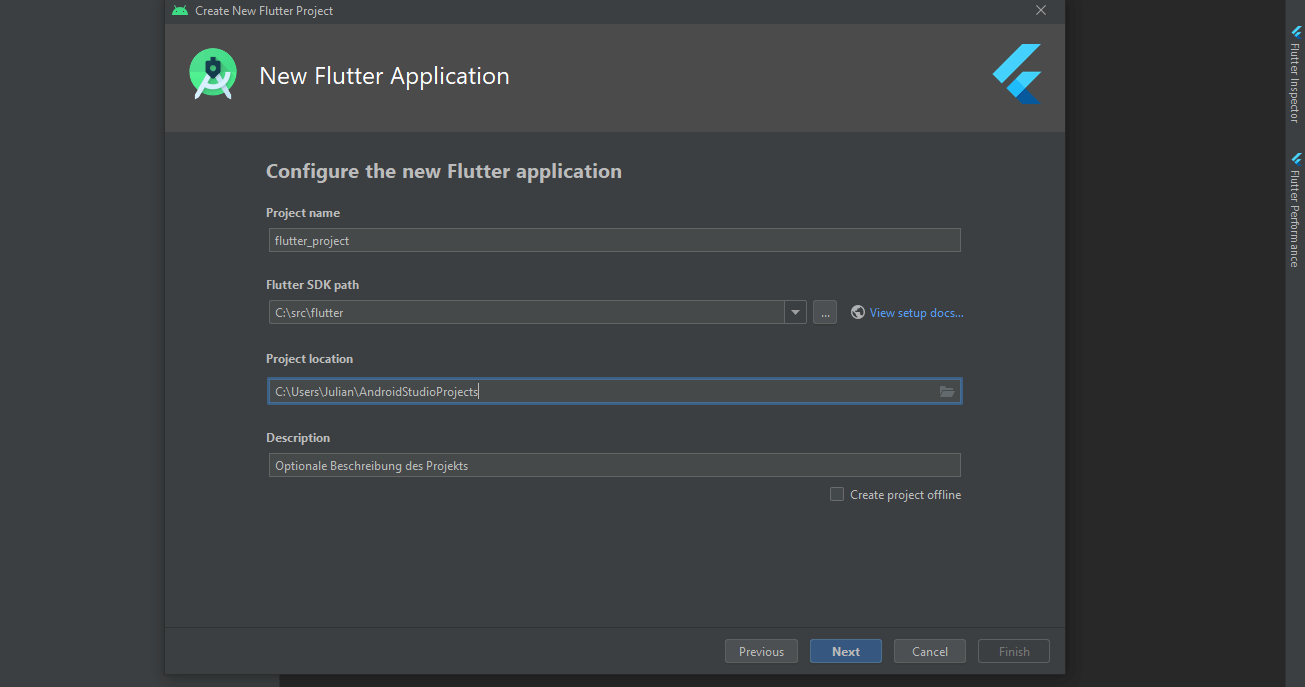Image resolution: width=1305 pixels, height=687 pixels.
Task: Click the globe icon beside setup docs
Action: pyautogui.click(x=857, y=312)
